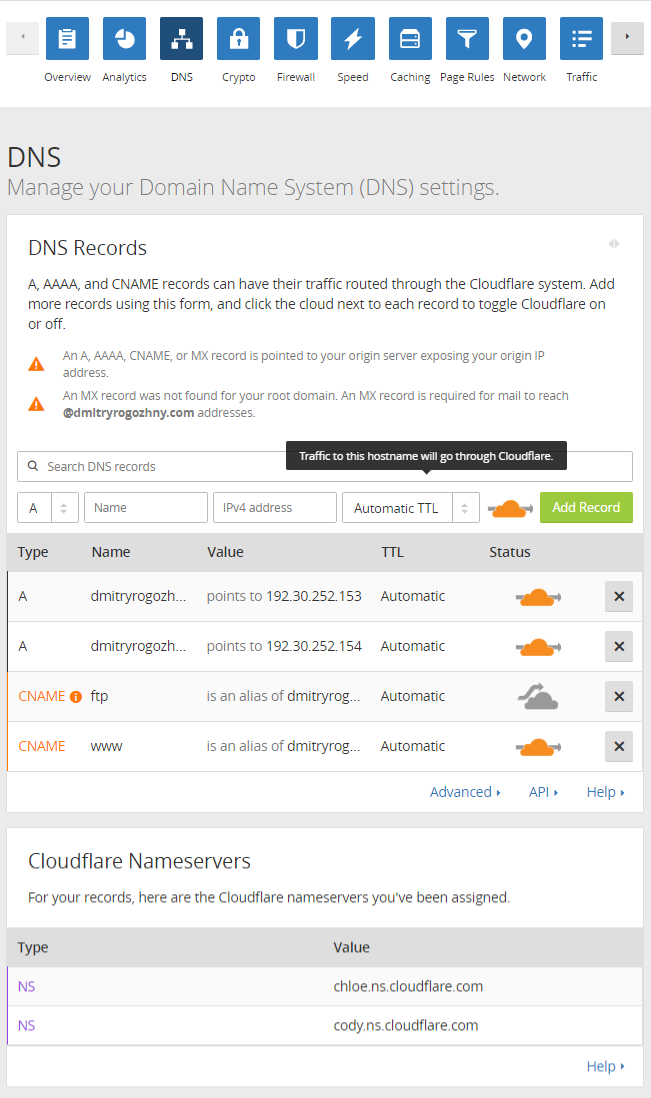Toggle cloud status for 192.30.252.153 record

(538, 597)
